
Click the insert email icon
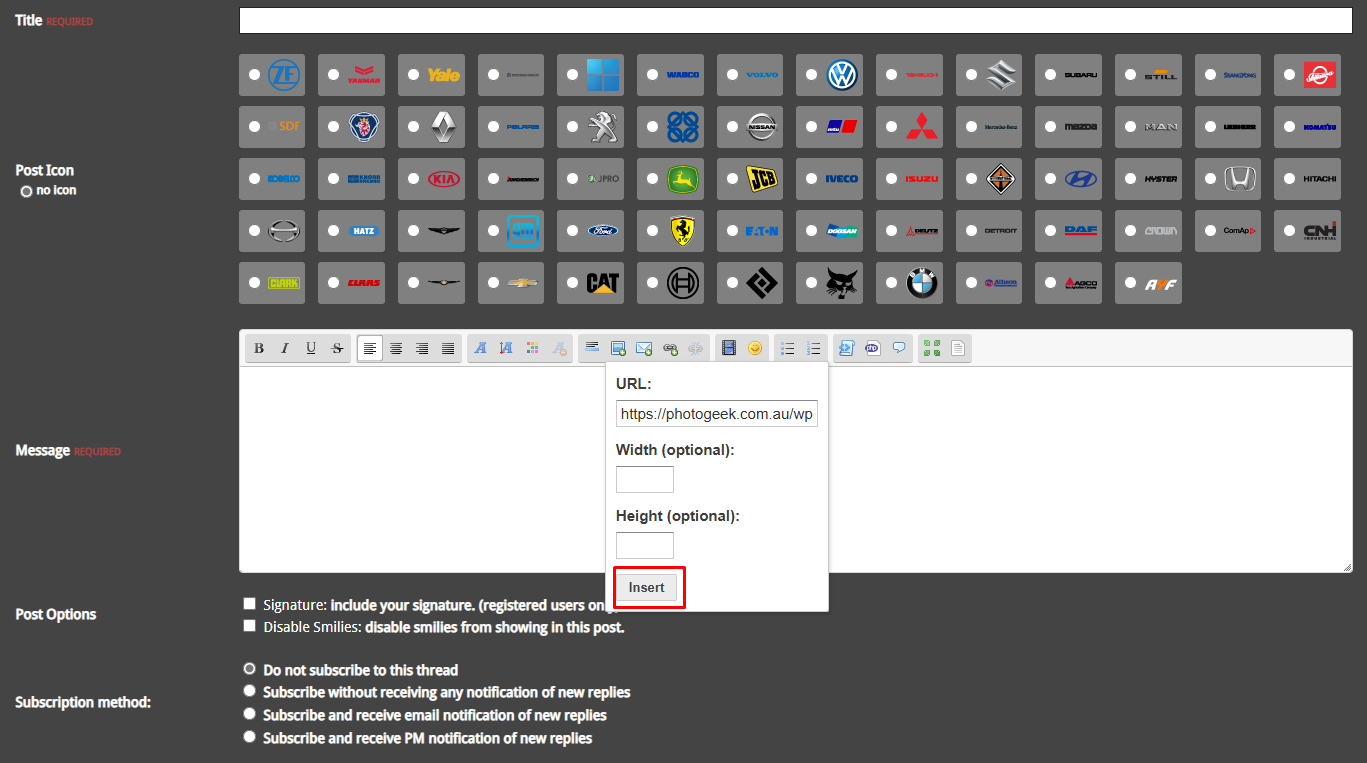(x=644, y=348)
